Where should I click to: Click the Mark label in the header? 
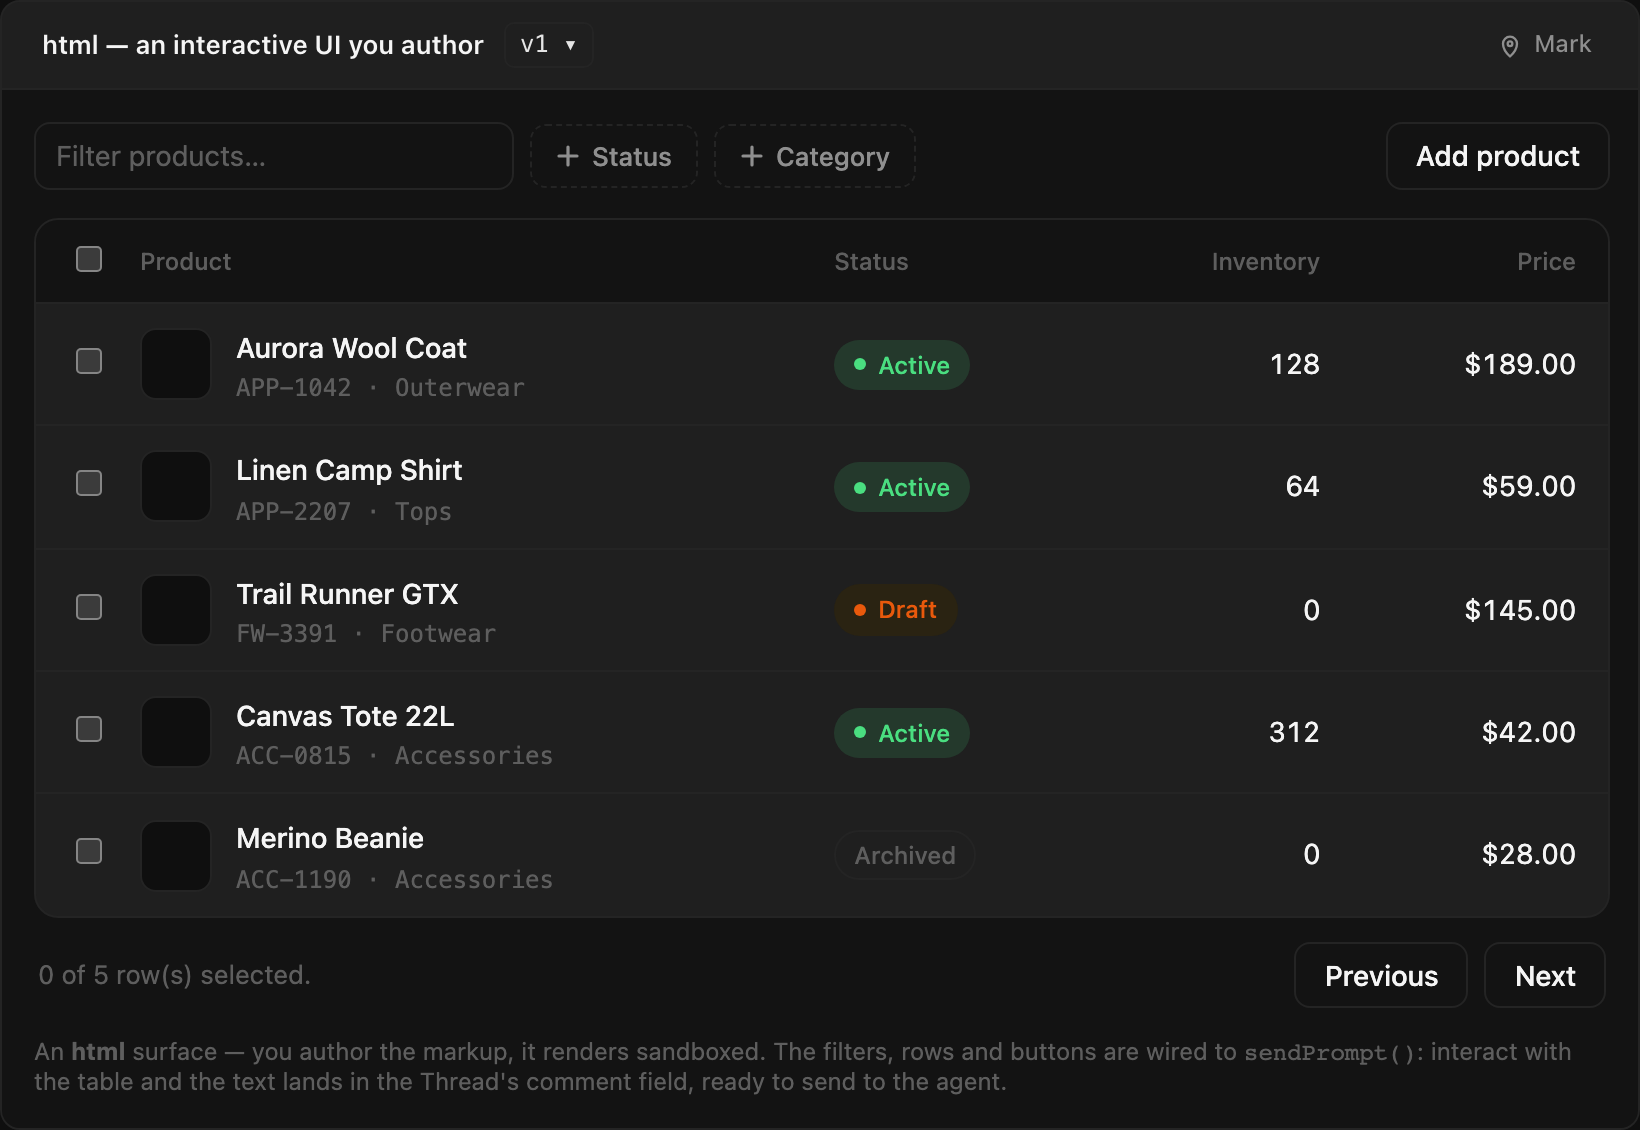tap(1562, 44)
